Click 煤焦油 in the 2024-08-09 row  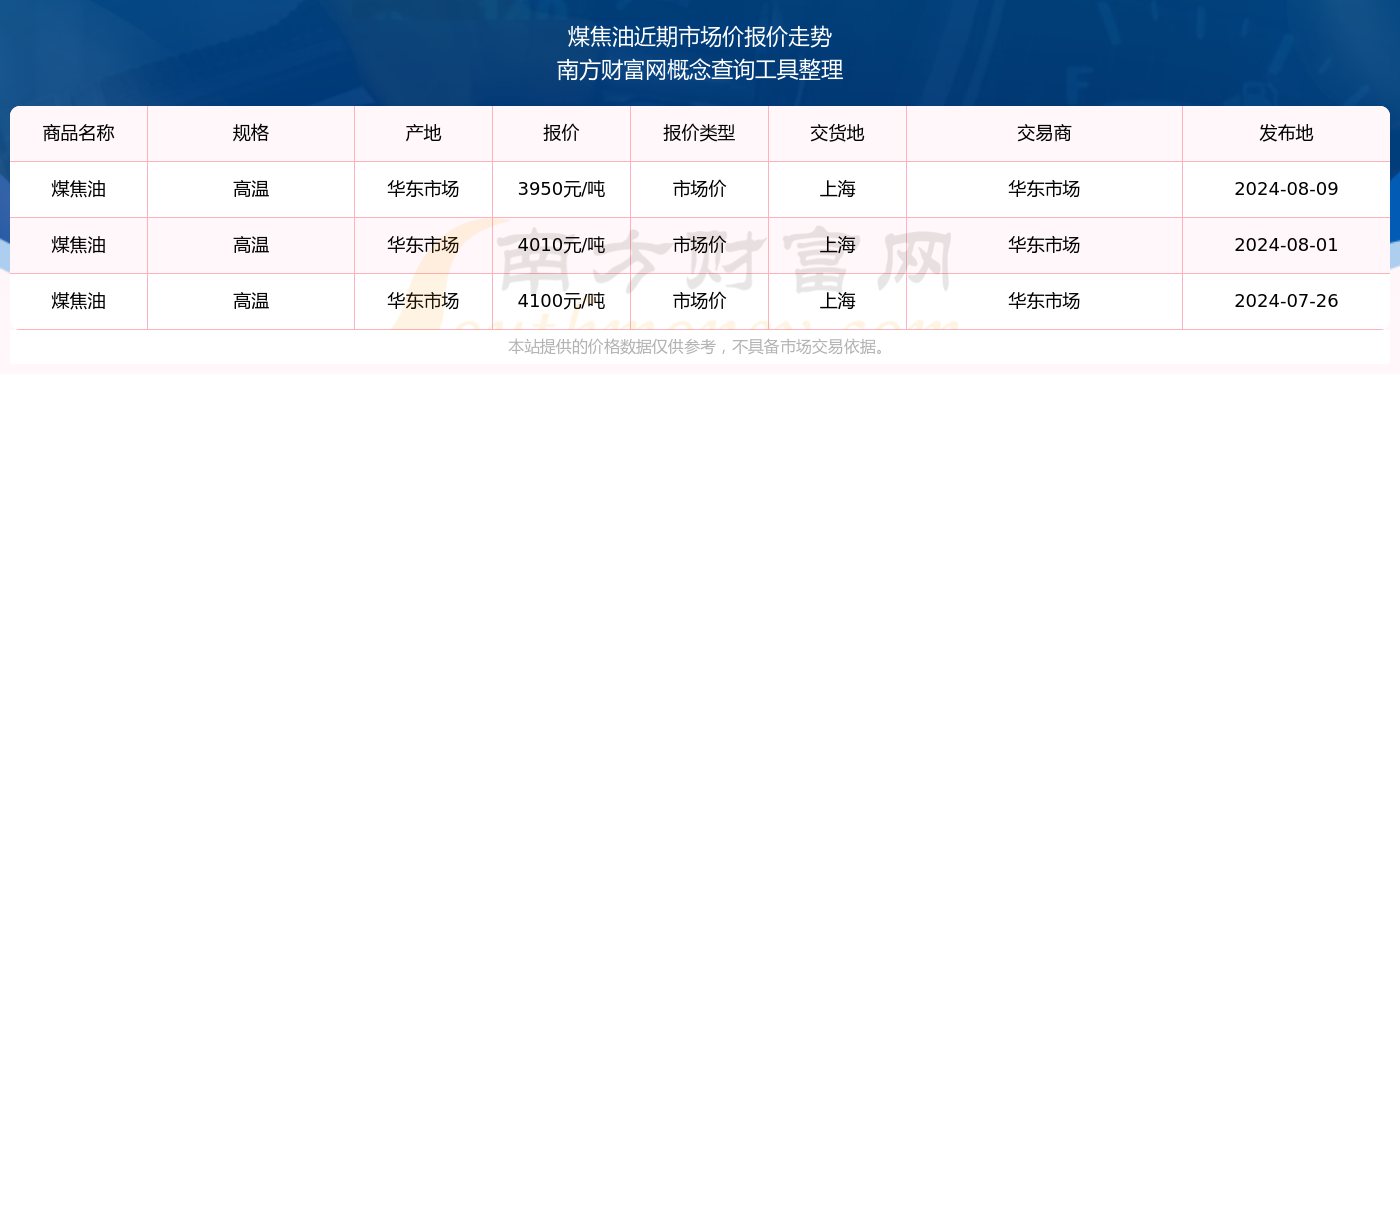(79, 190)
